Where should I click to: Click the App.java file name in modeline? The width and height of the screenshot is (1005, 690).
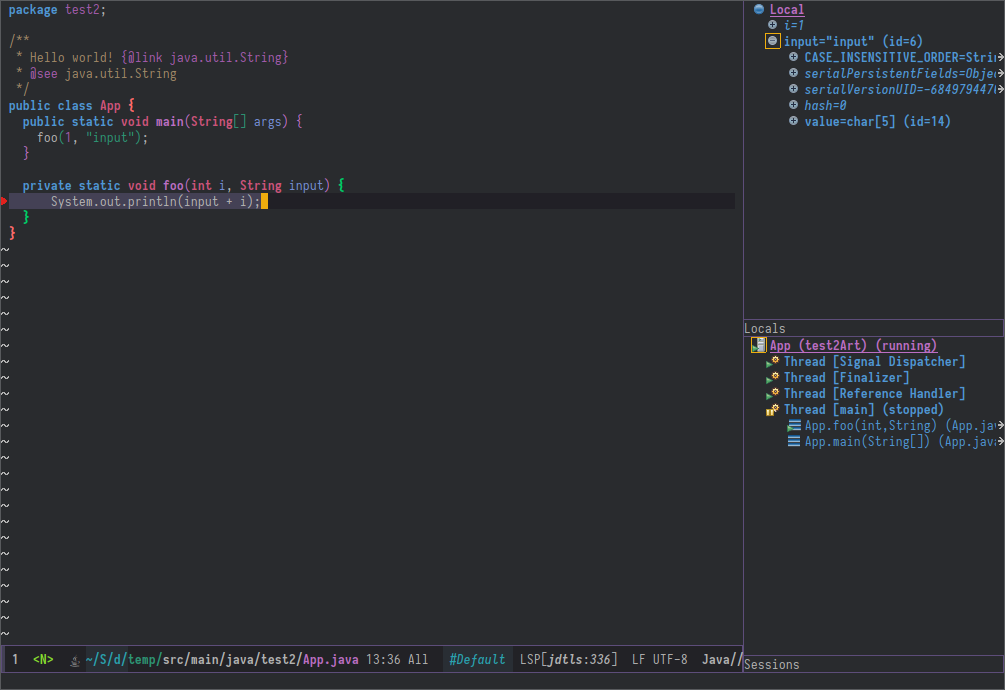point(330,660)
